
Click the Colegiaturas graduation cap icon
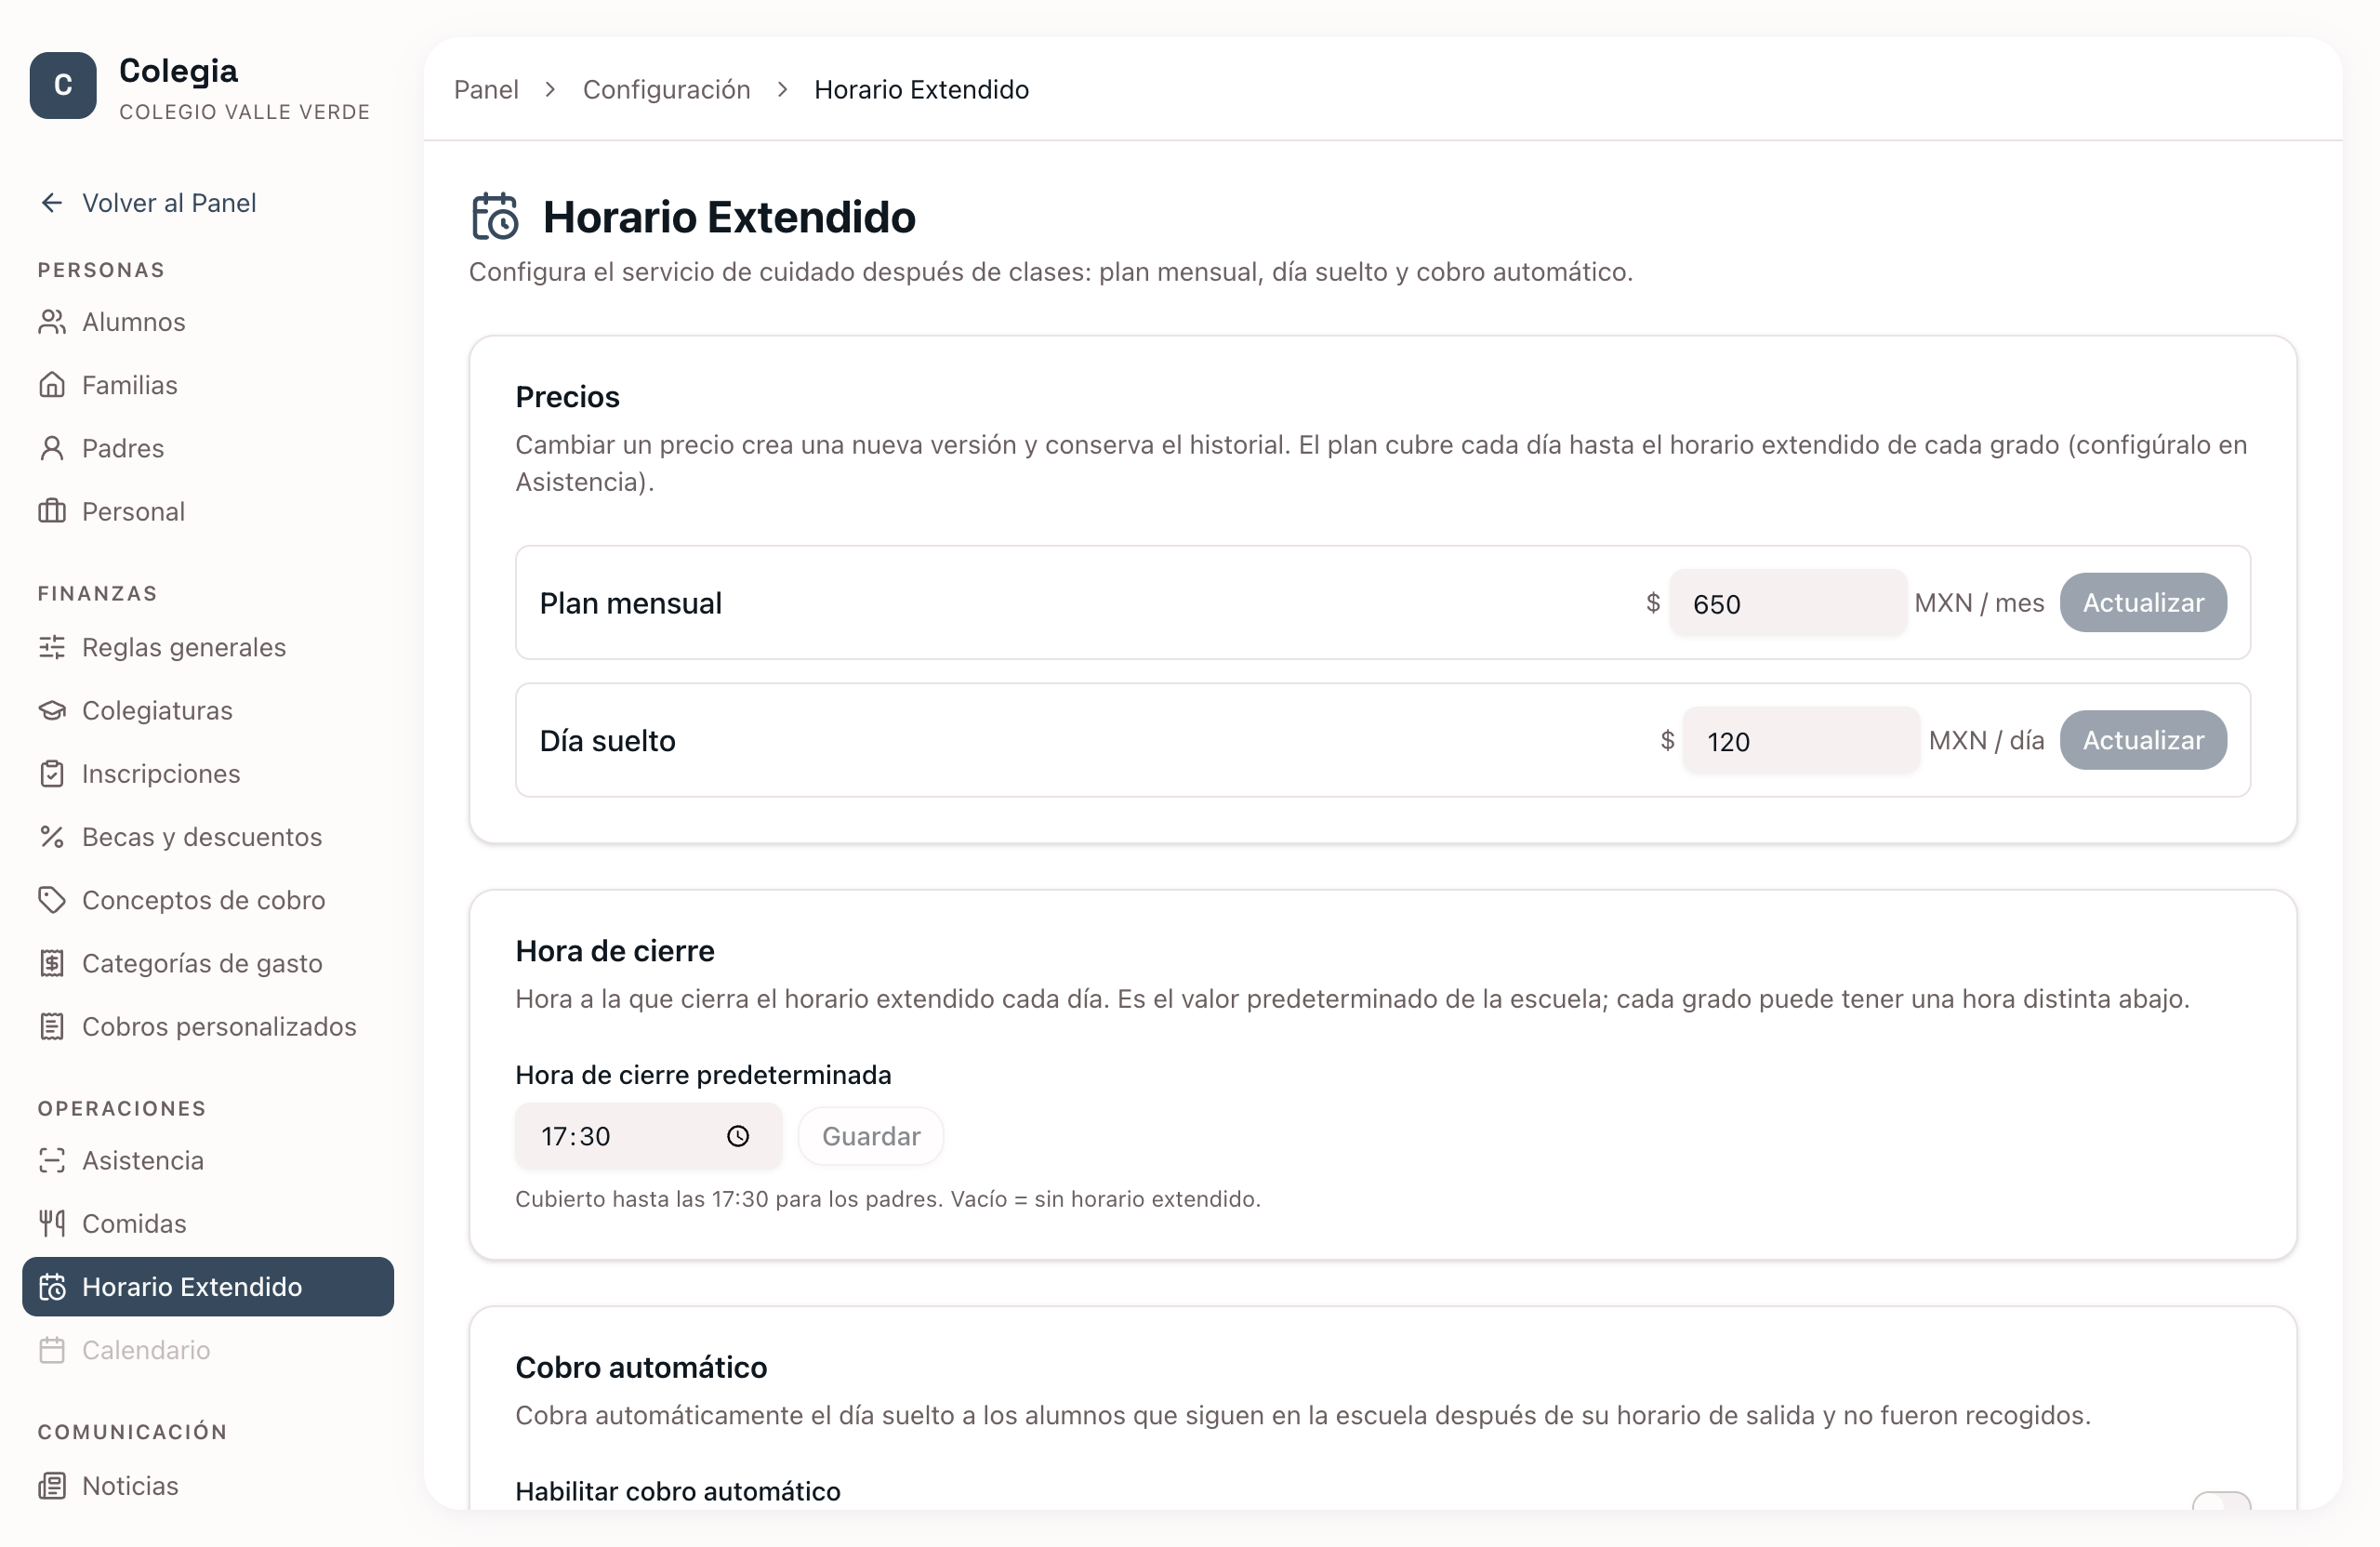(52, 710)
